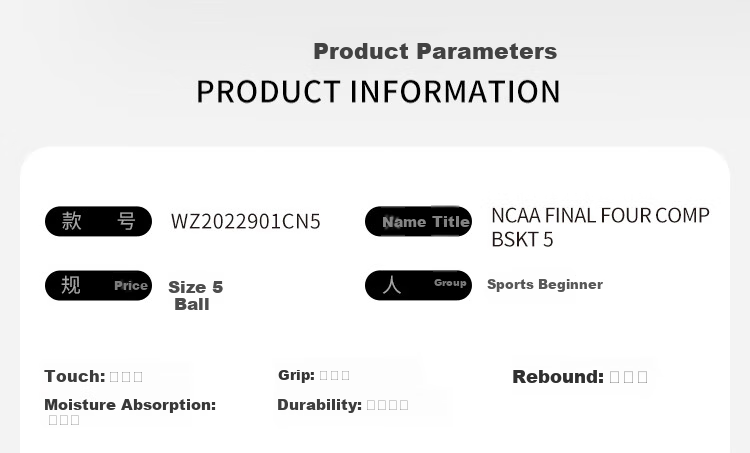This screenshot has width=750, height=453.
Task: Click the Touch rating label
Action: tap(75, 376)
